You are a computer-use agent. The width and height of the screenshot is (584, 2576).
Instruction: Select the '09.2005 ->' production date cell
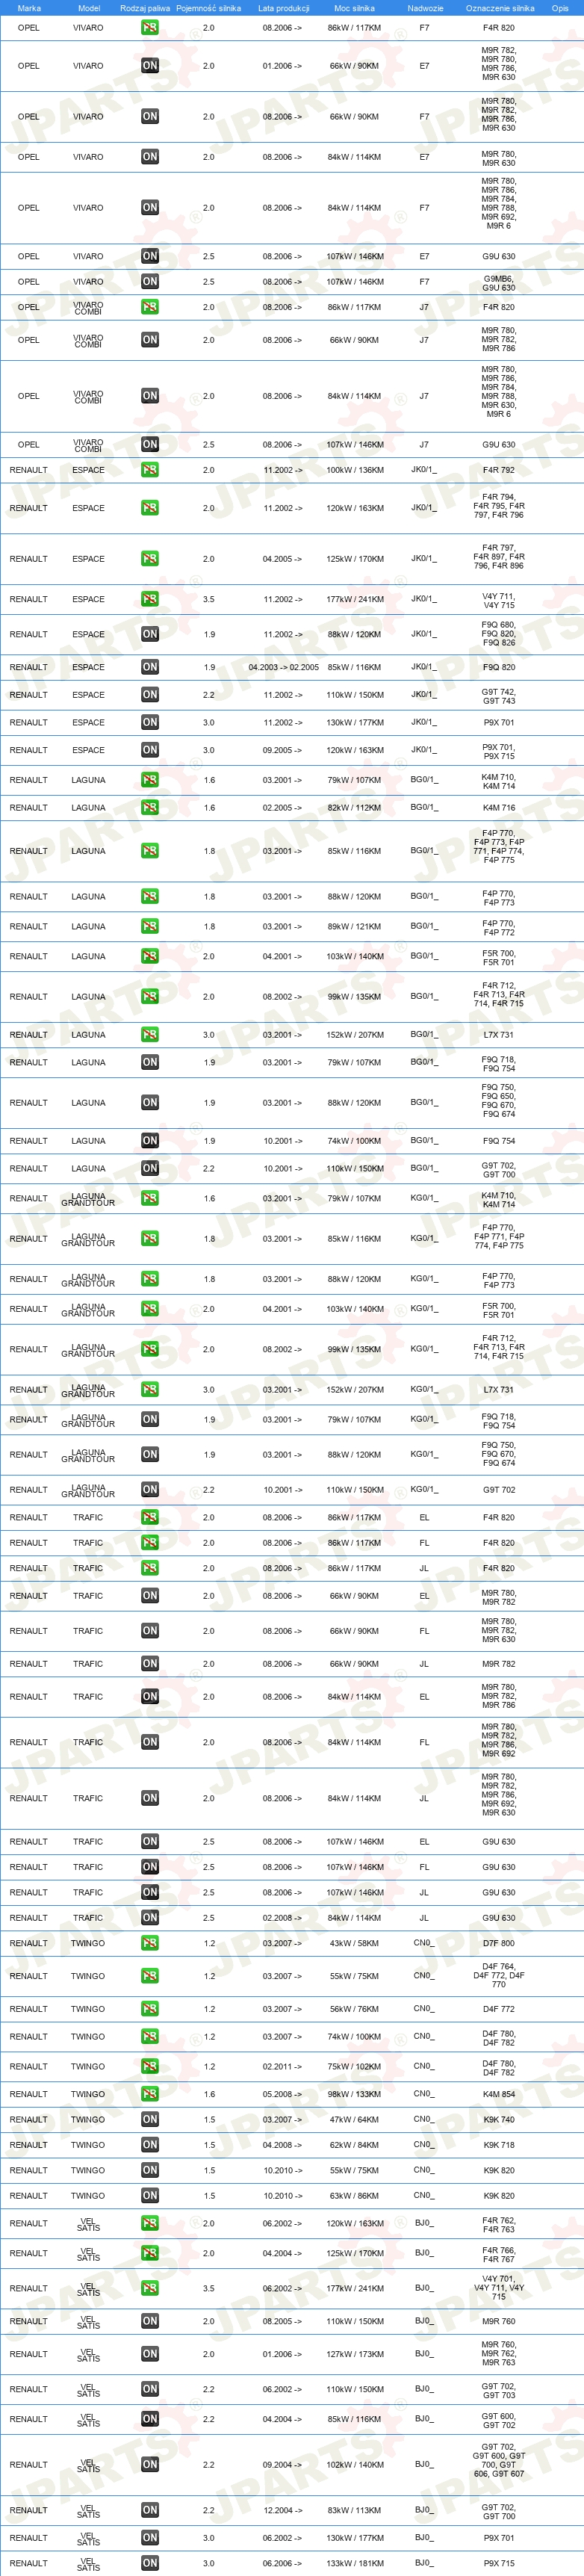[x=283, y=750]
